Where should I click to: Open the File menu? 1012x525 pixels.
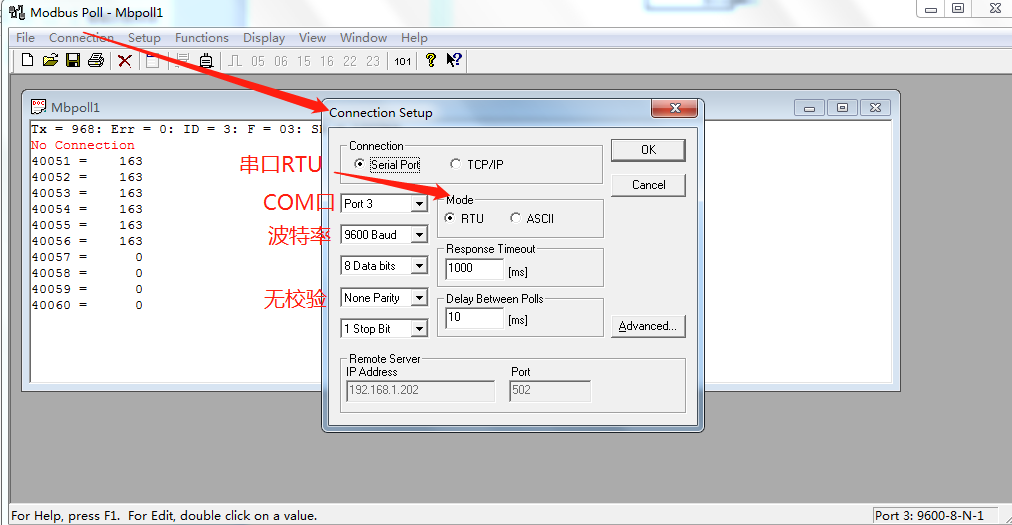click(x=25, y=37)
